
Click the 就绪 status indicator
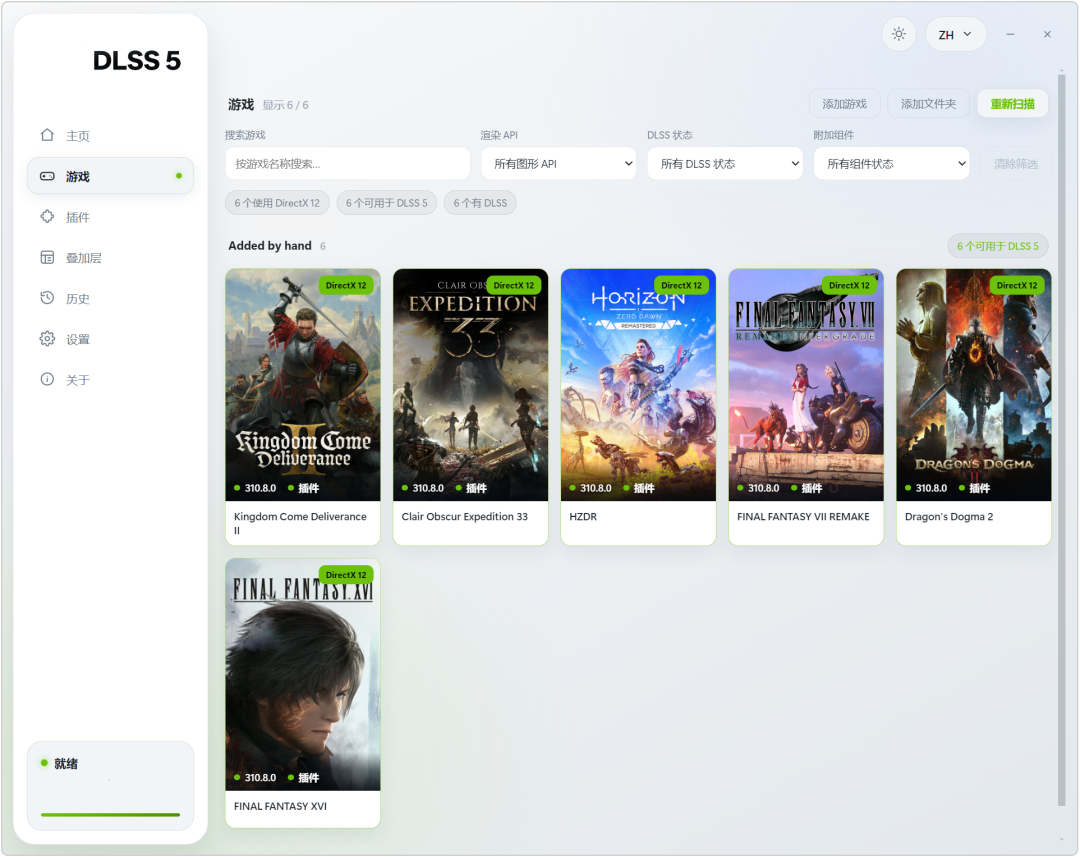60,763
